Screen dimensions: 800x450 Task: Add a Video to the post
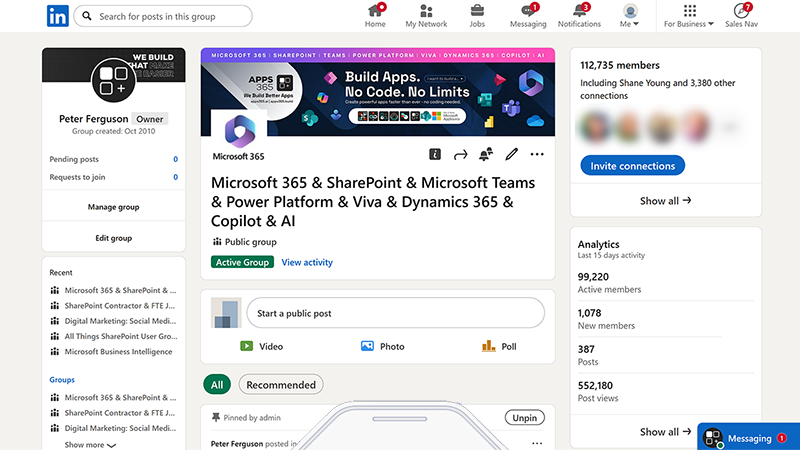click(x=261, y=346)
